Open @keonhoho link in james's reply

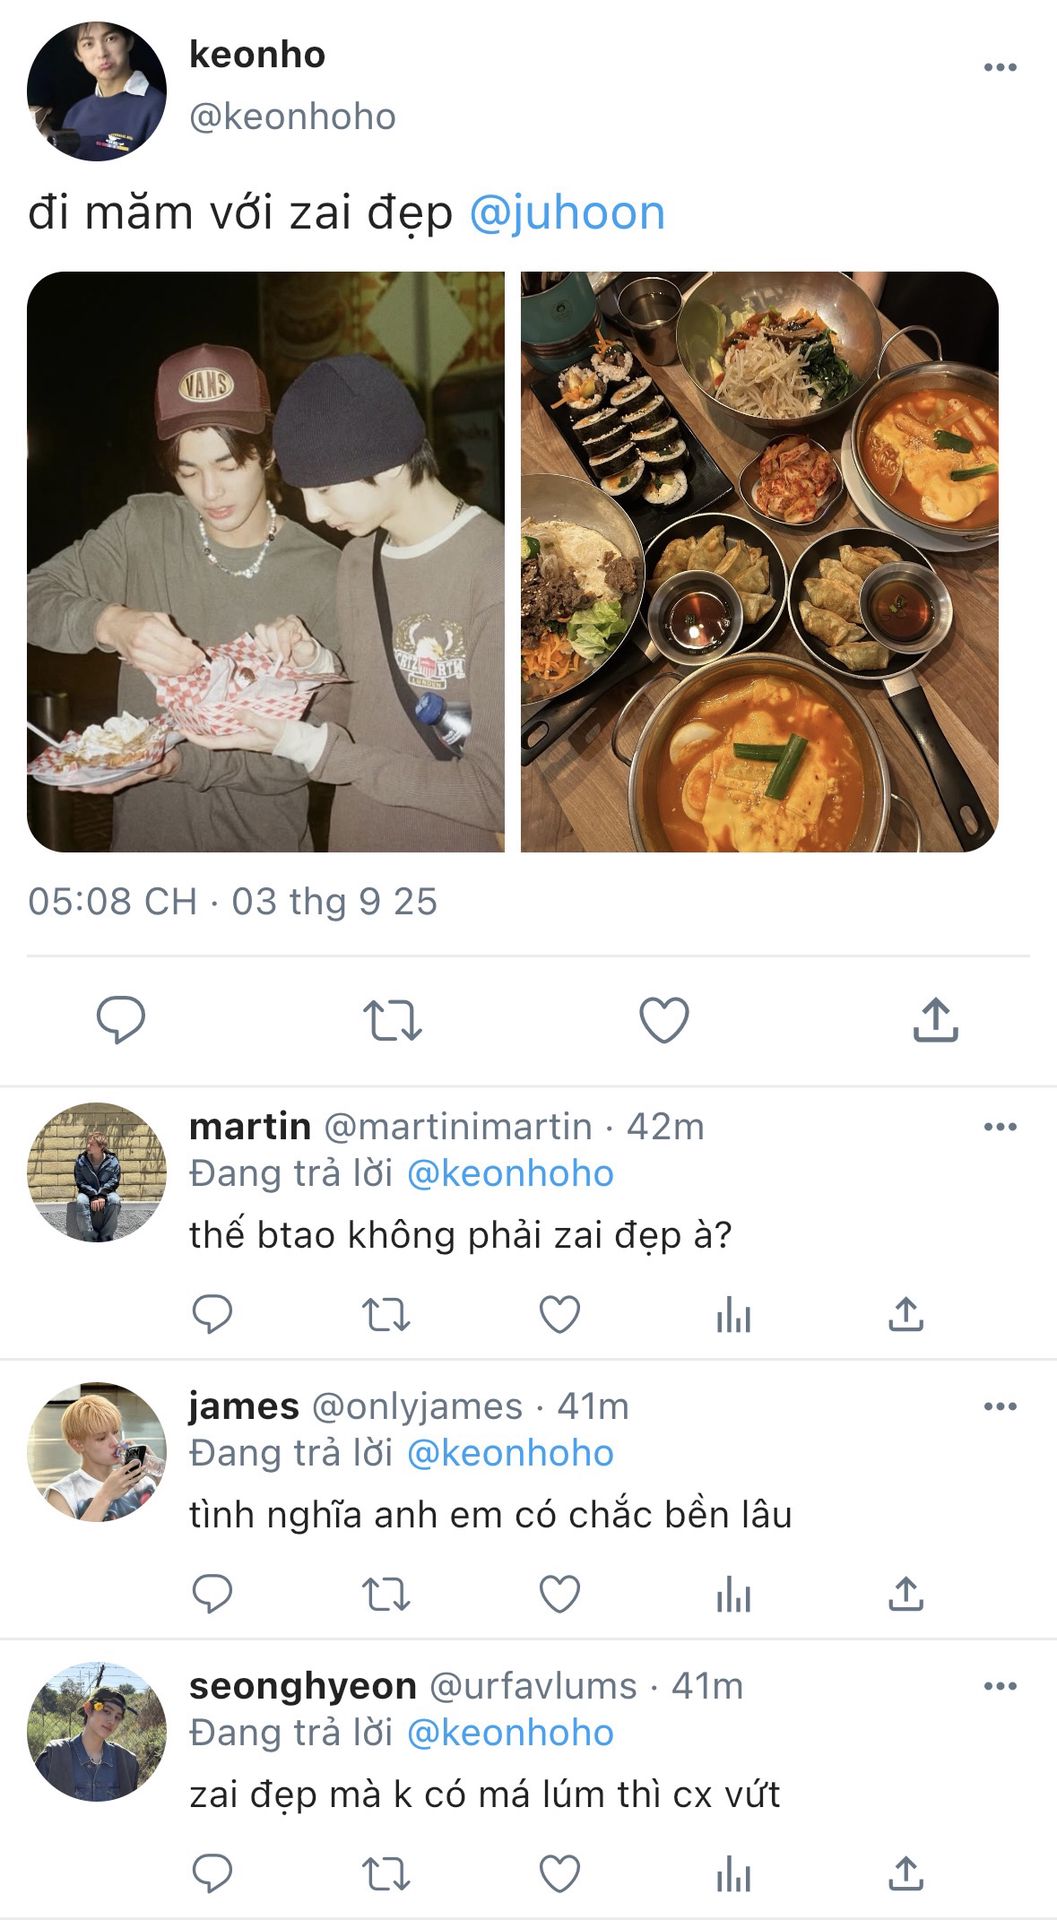pyautogui.click(x=510, y=1453)
